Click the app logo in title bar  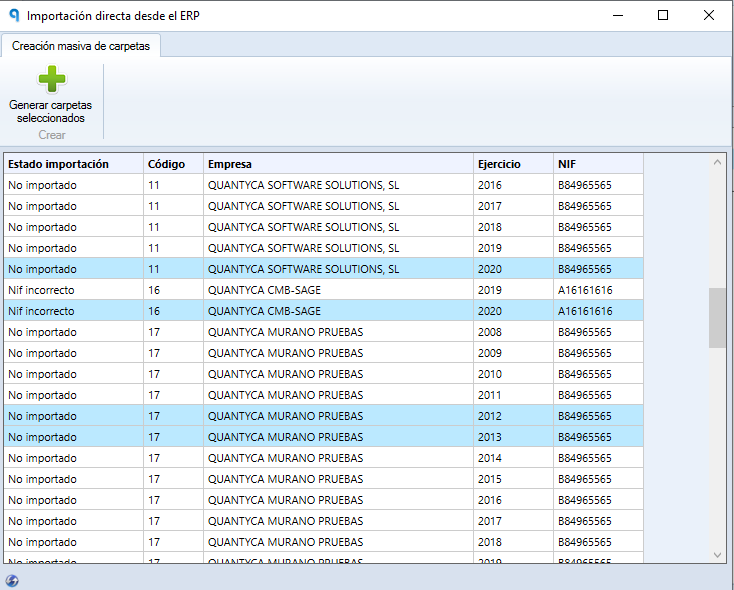14,15
